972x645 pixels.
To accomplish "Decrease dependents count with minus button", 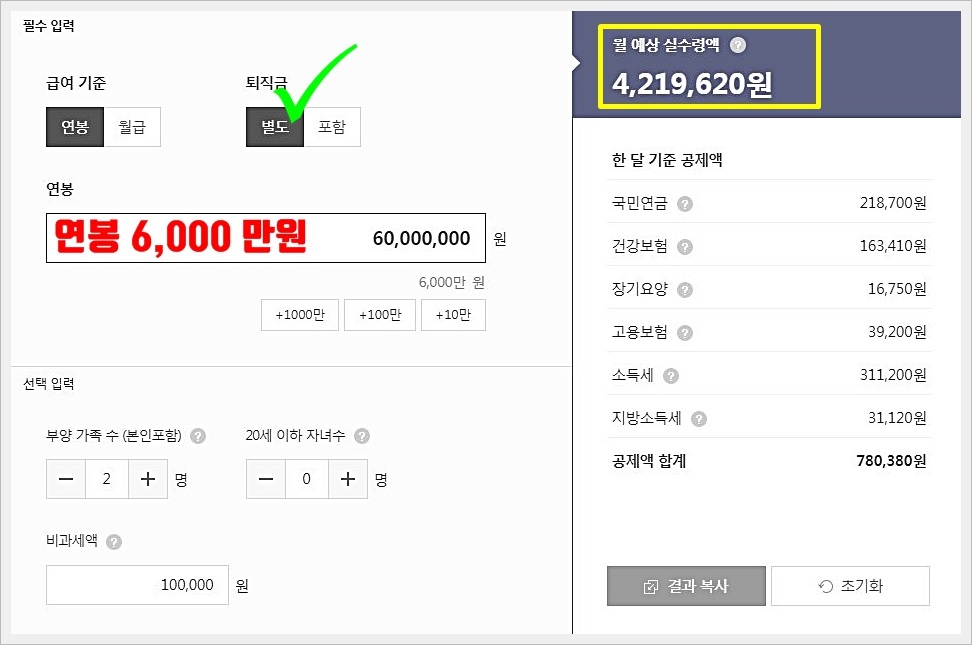I will (66, 479).
